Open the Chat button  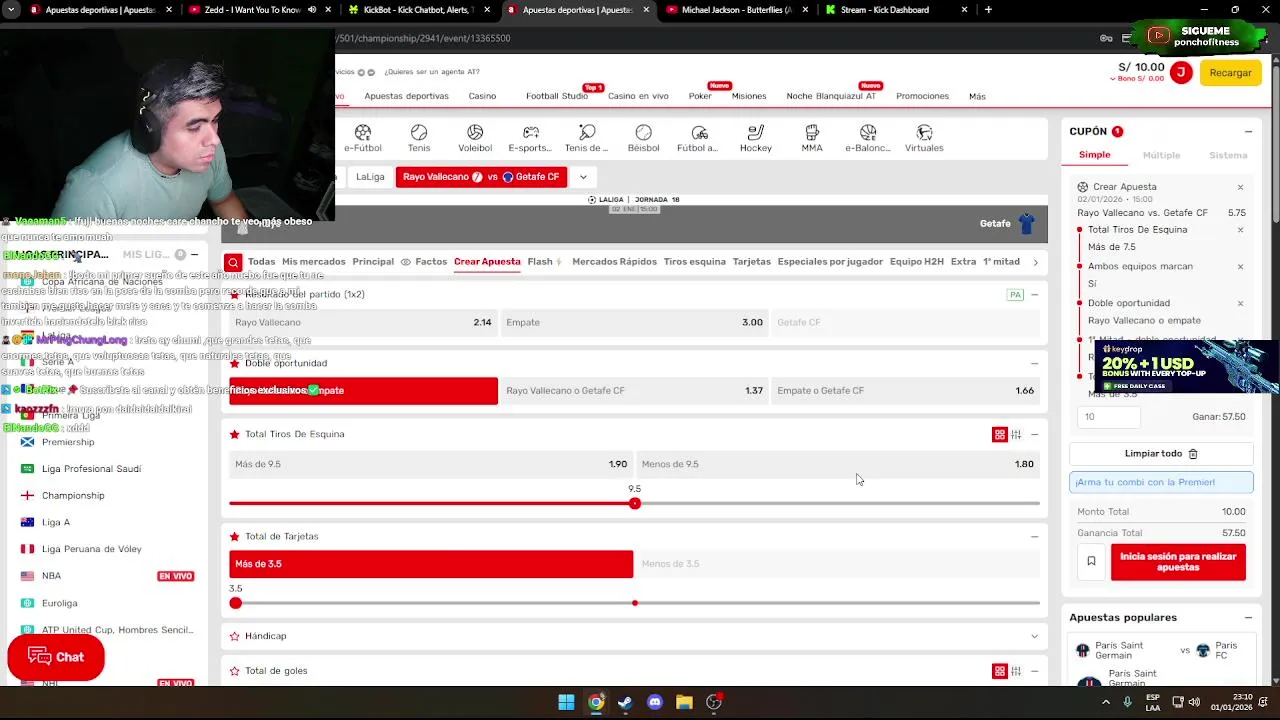pos(56,657)
